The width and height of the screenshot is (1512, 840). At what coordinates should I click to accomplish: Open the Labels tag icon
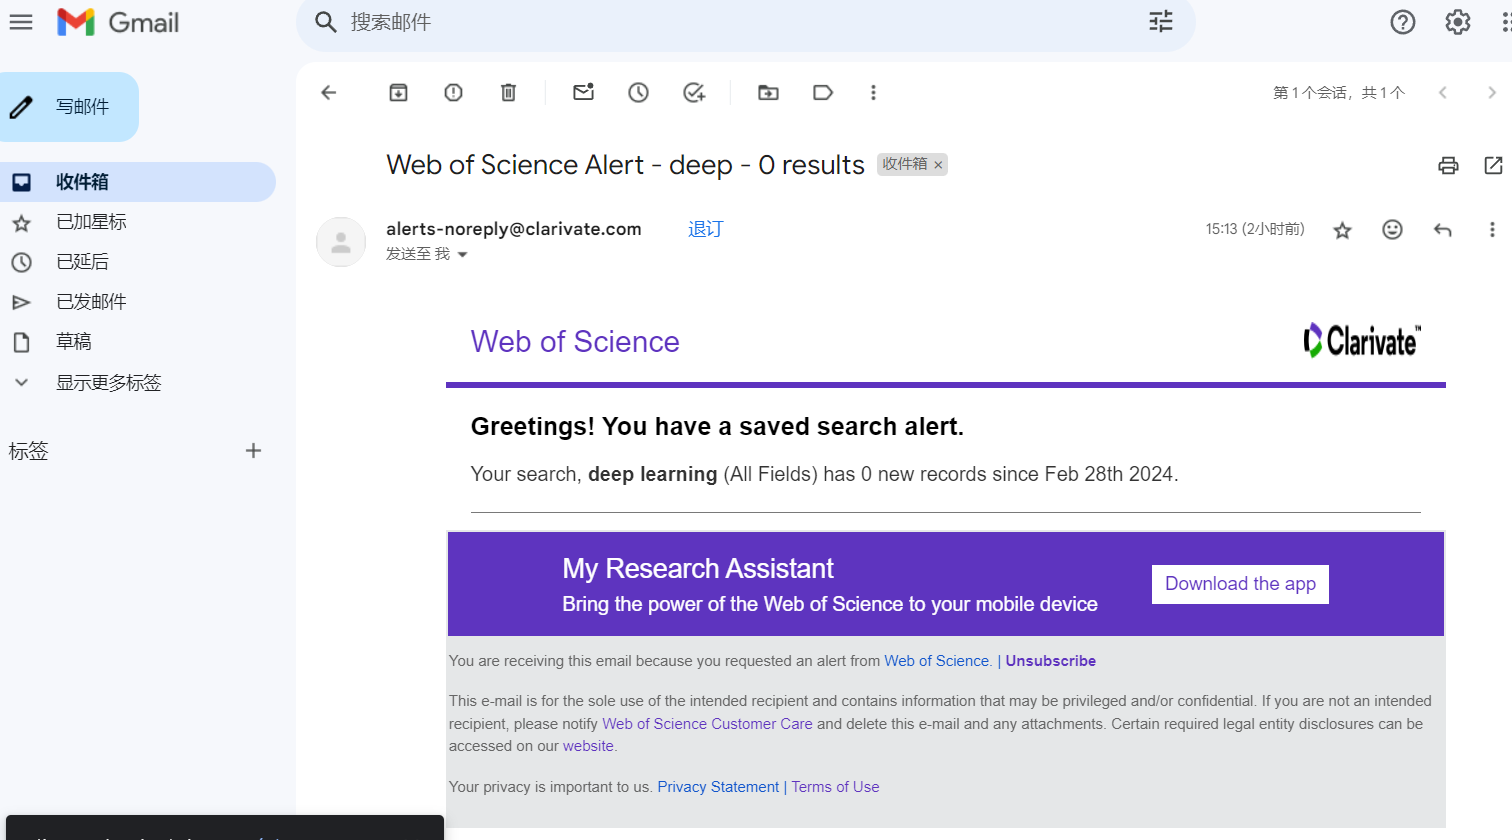(x=823, y=93)
